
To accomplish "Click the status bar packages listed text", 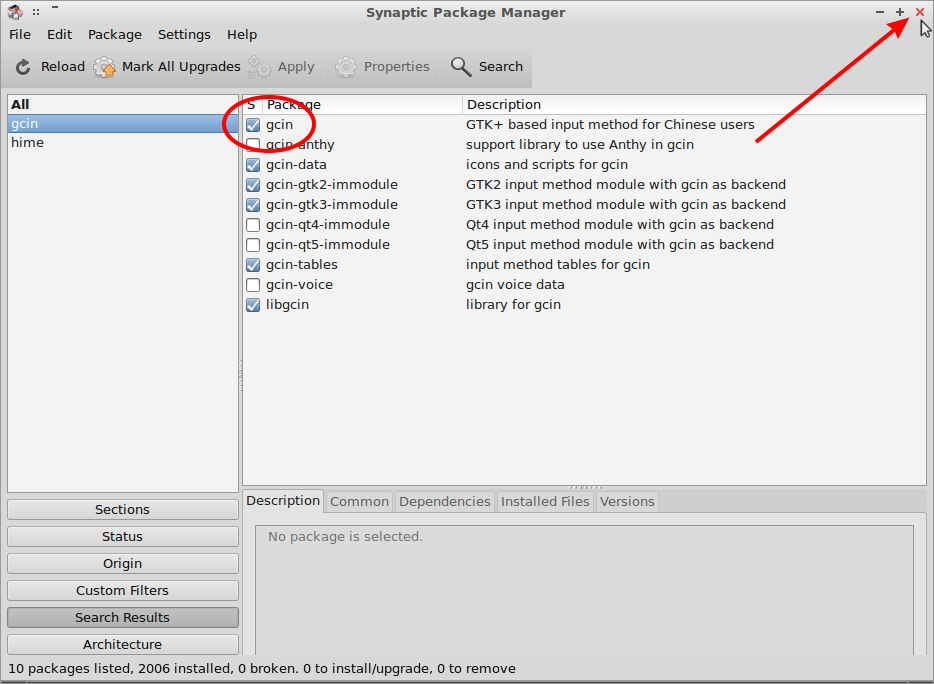I will point(262,669).
